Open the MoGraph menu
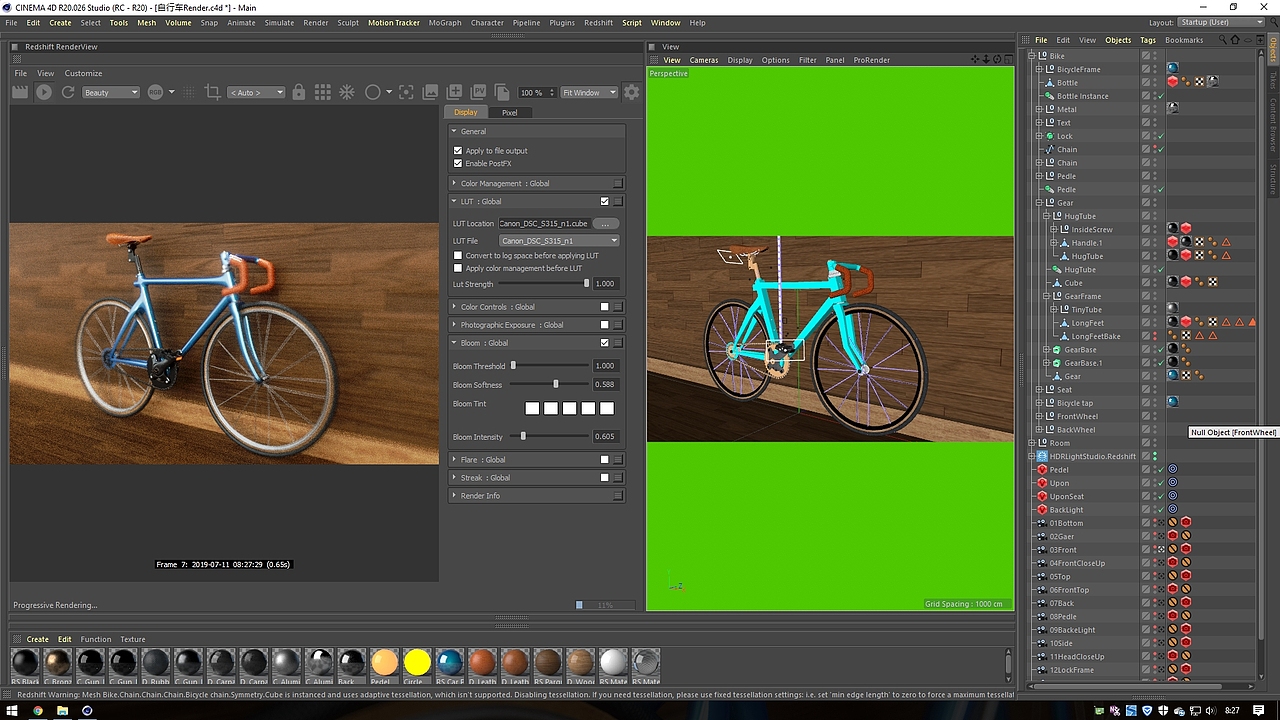The height and width of the screenshot is (720, 1280). tap(445, 22)
